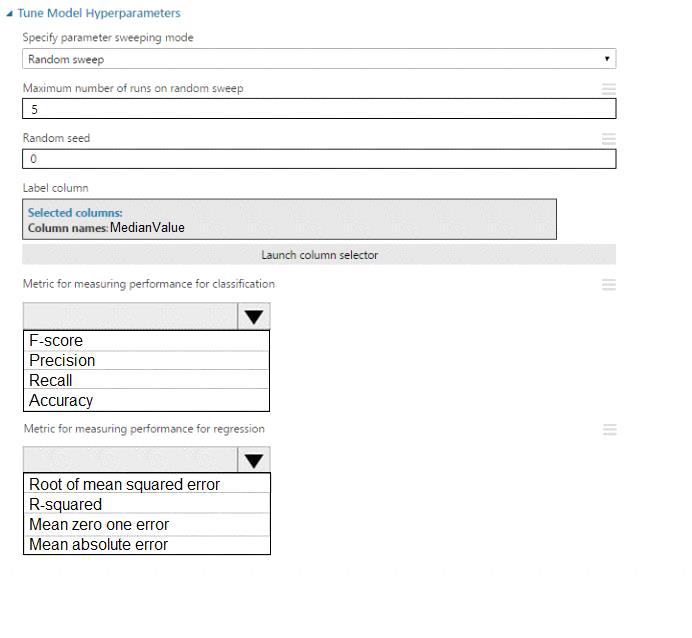Pick Accuracy from the classification list
692x638 pixels.
click(x=146, y=401)
